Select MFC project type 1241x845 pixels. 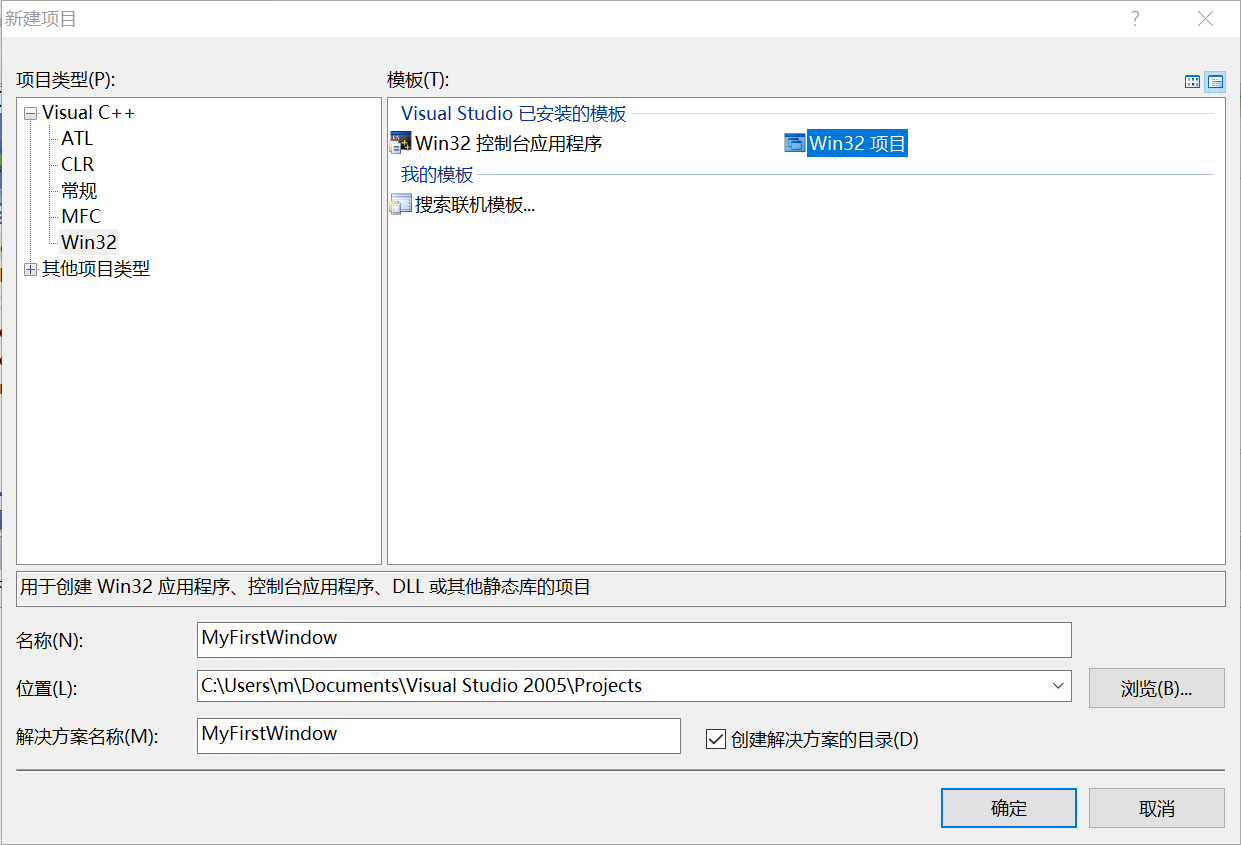coord(81,216)
